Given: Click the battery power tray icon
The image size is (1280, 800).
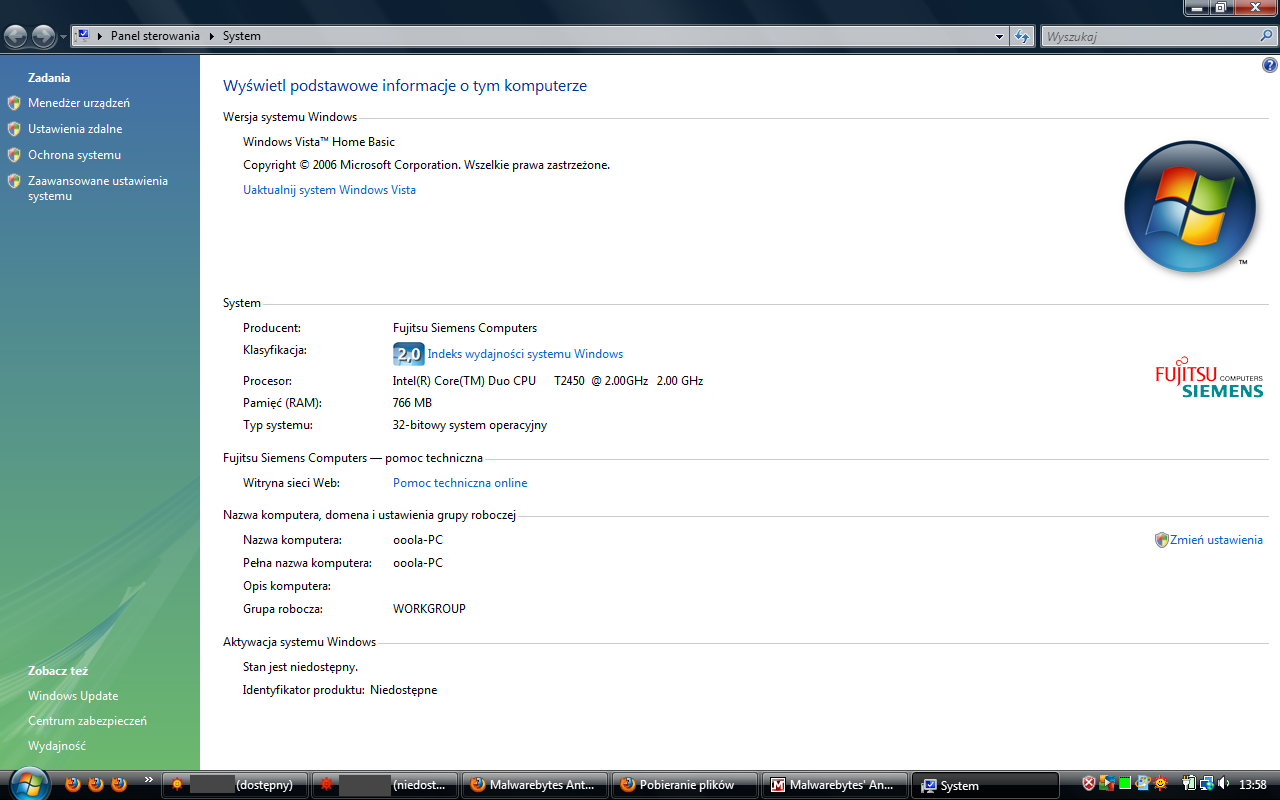Looking at the screenshot, I should pyautogui.click(x=1189, y=784).
